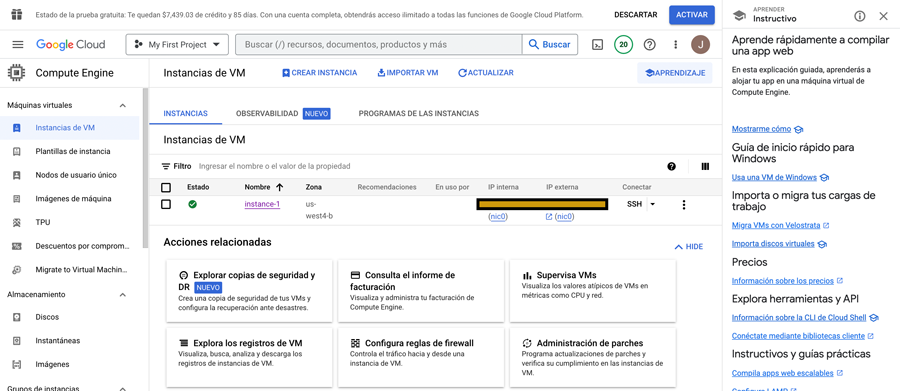This screenshot has height=391, width=900.
Task: Collapse the Almacenamiento section
Action: [x=122, y=295]
